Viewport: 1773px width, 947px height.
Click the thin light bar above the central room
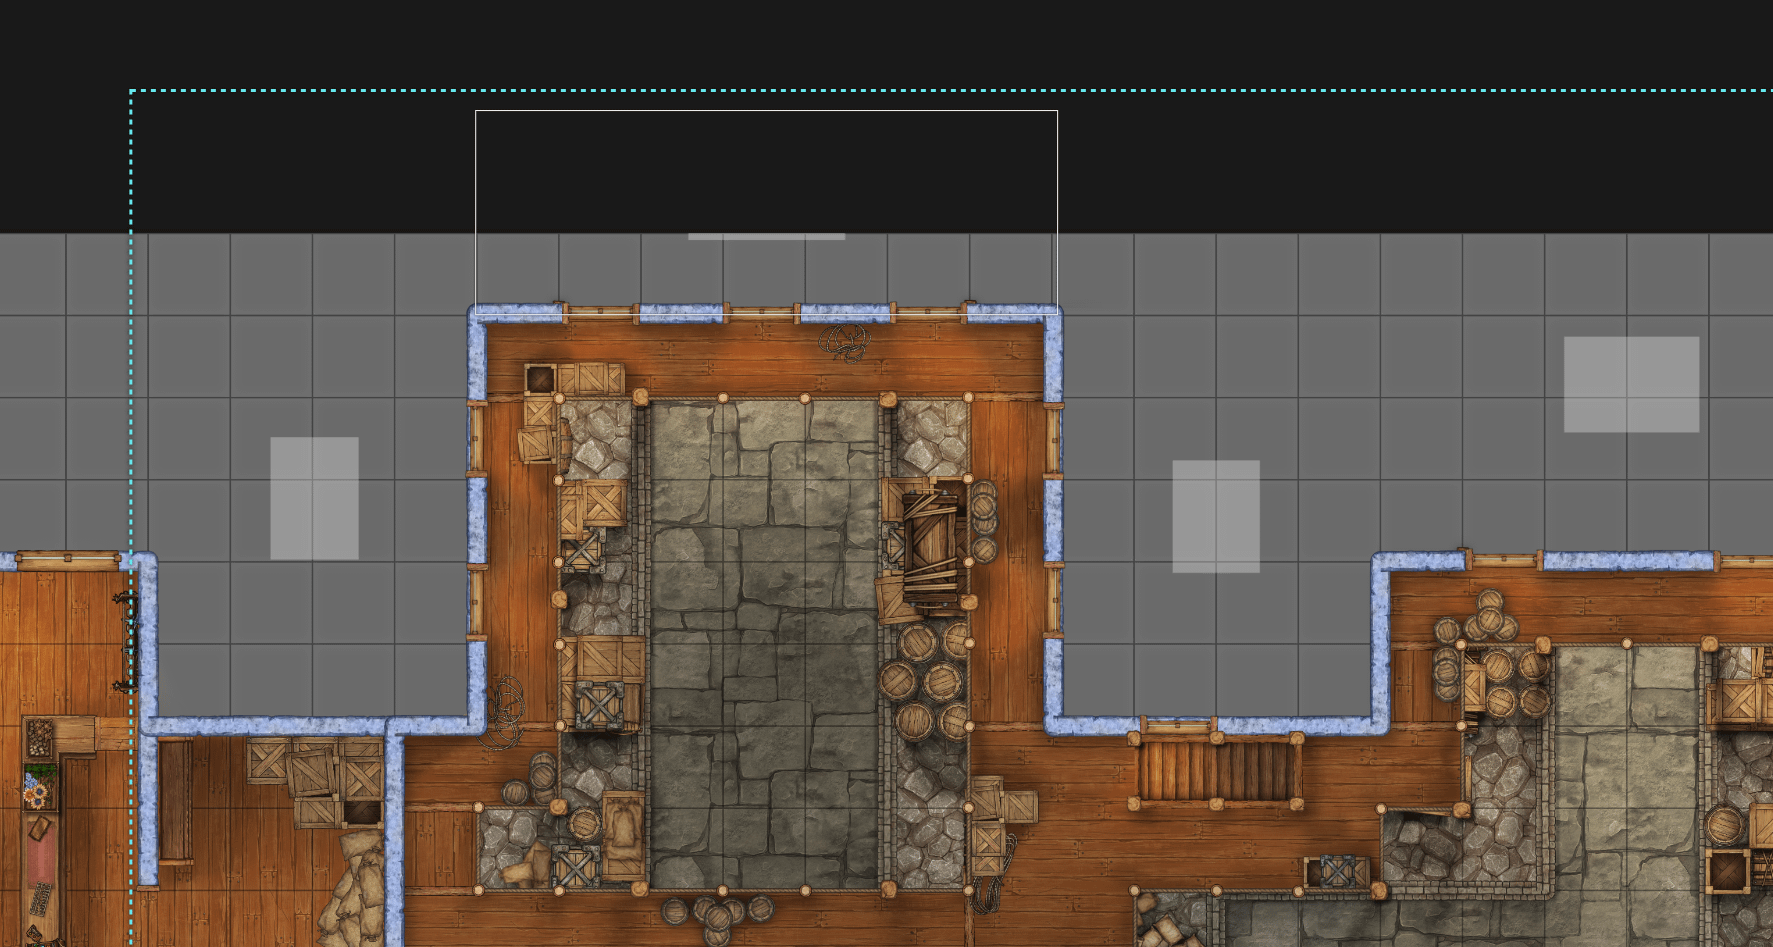pos(766,237)
